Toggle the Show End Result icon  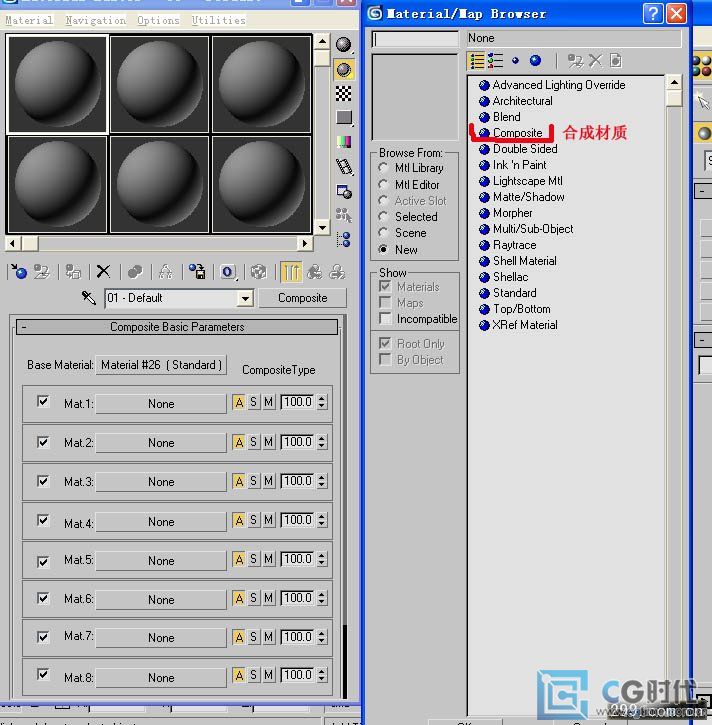[291, 271]
